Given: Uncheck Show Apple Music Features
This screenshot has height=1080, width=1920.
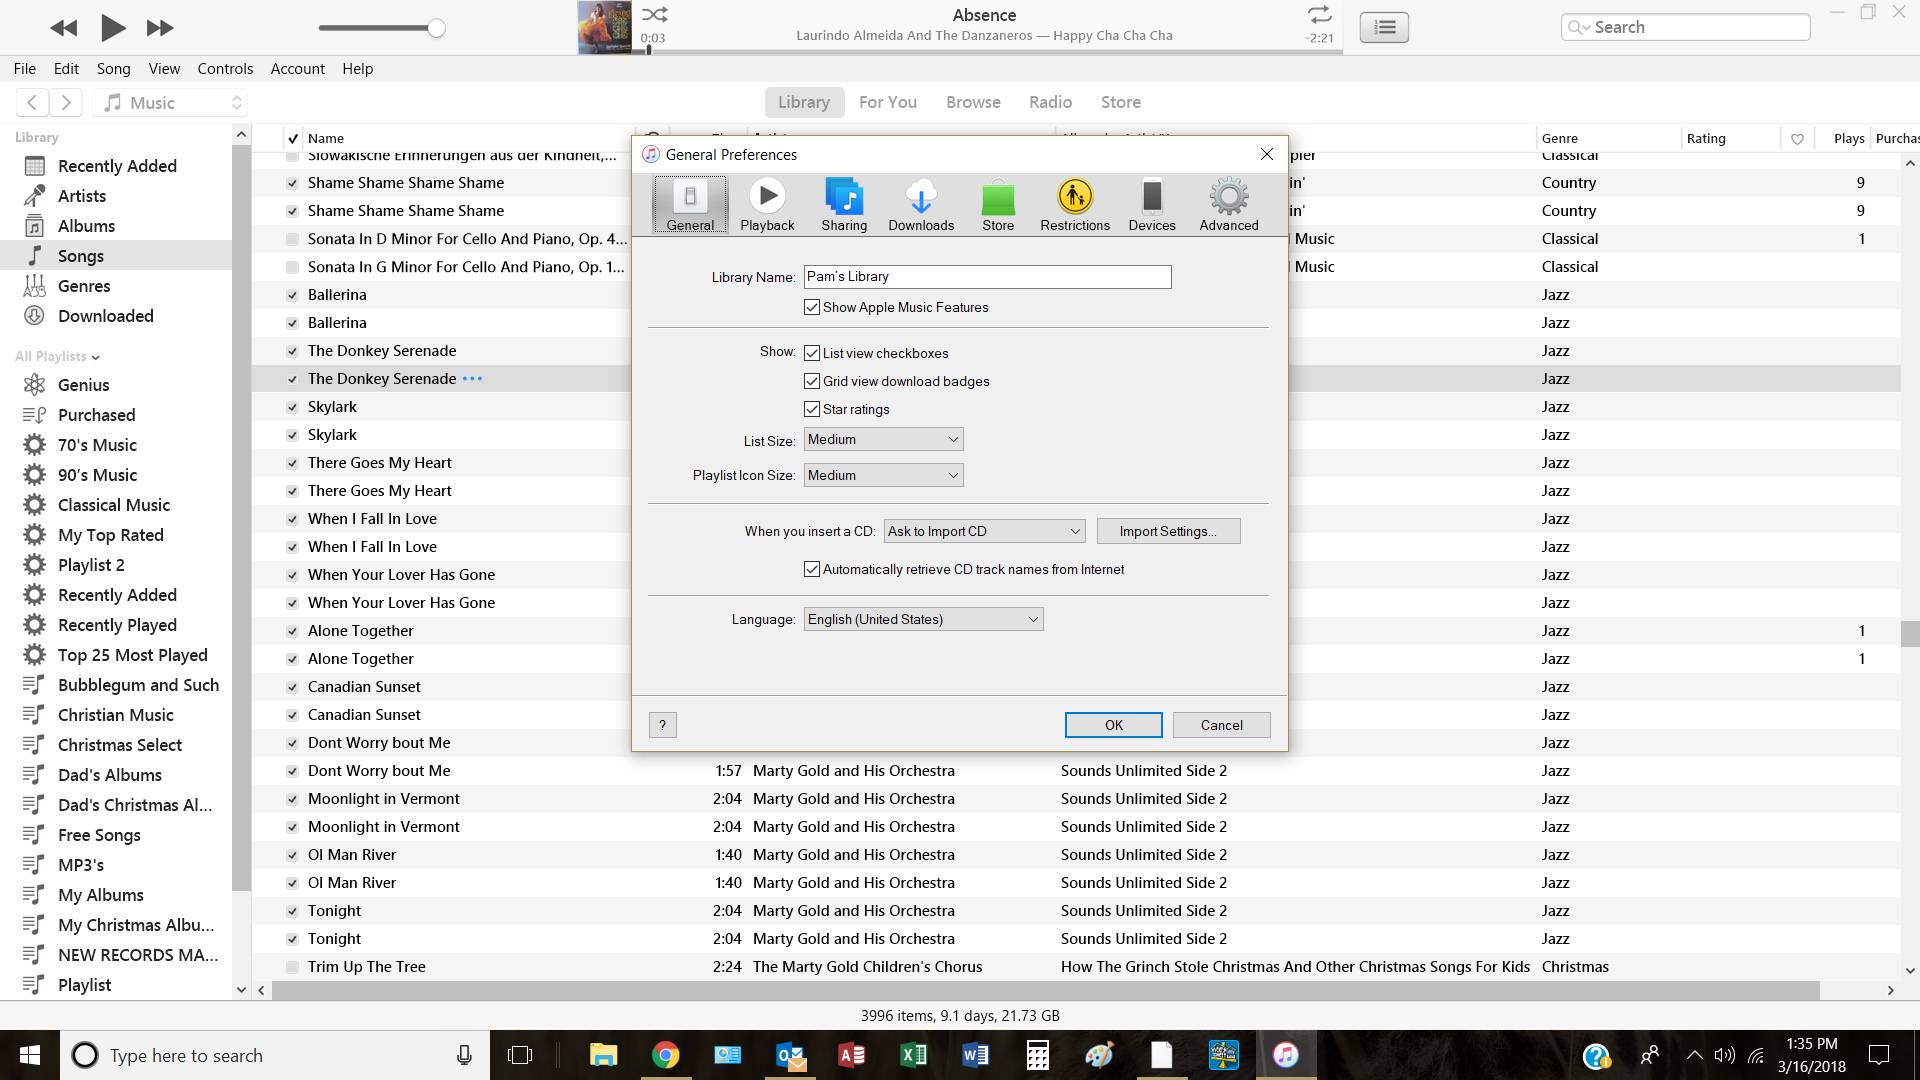Looking at the screenshot, I should coord(812,308).
